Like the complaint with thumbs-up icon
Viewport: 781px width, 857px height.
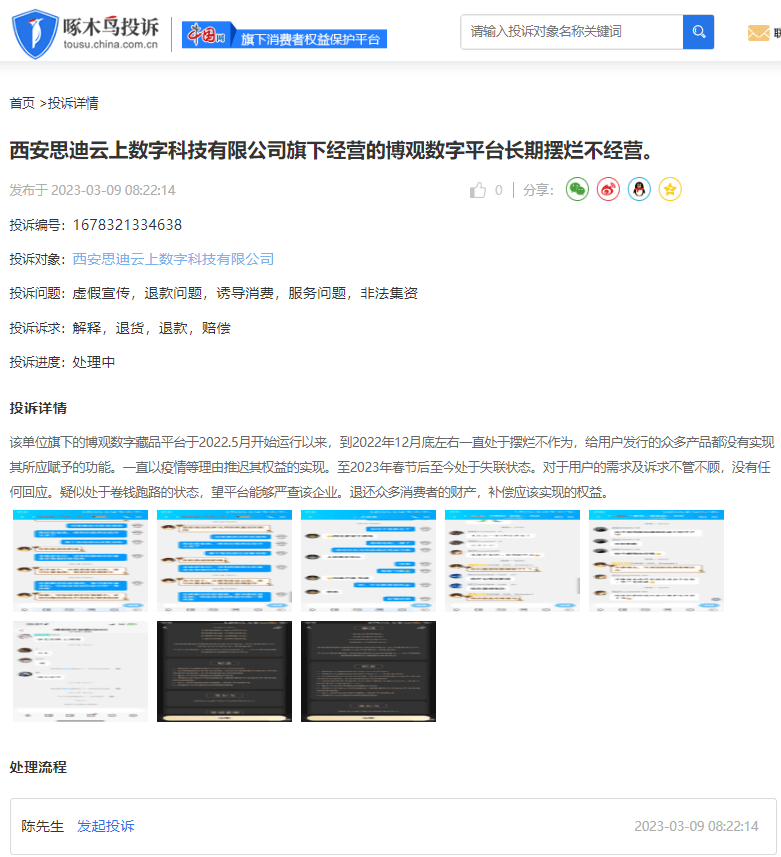coord(478,190)
